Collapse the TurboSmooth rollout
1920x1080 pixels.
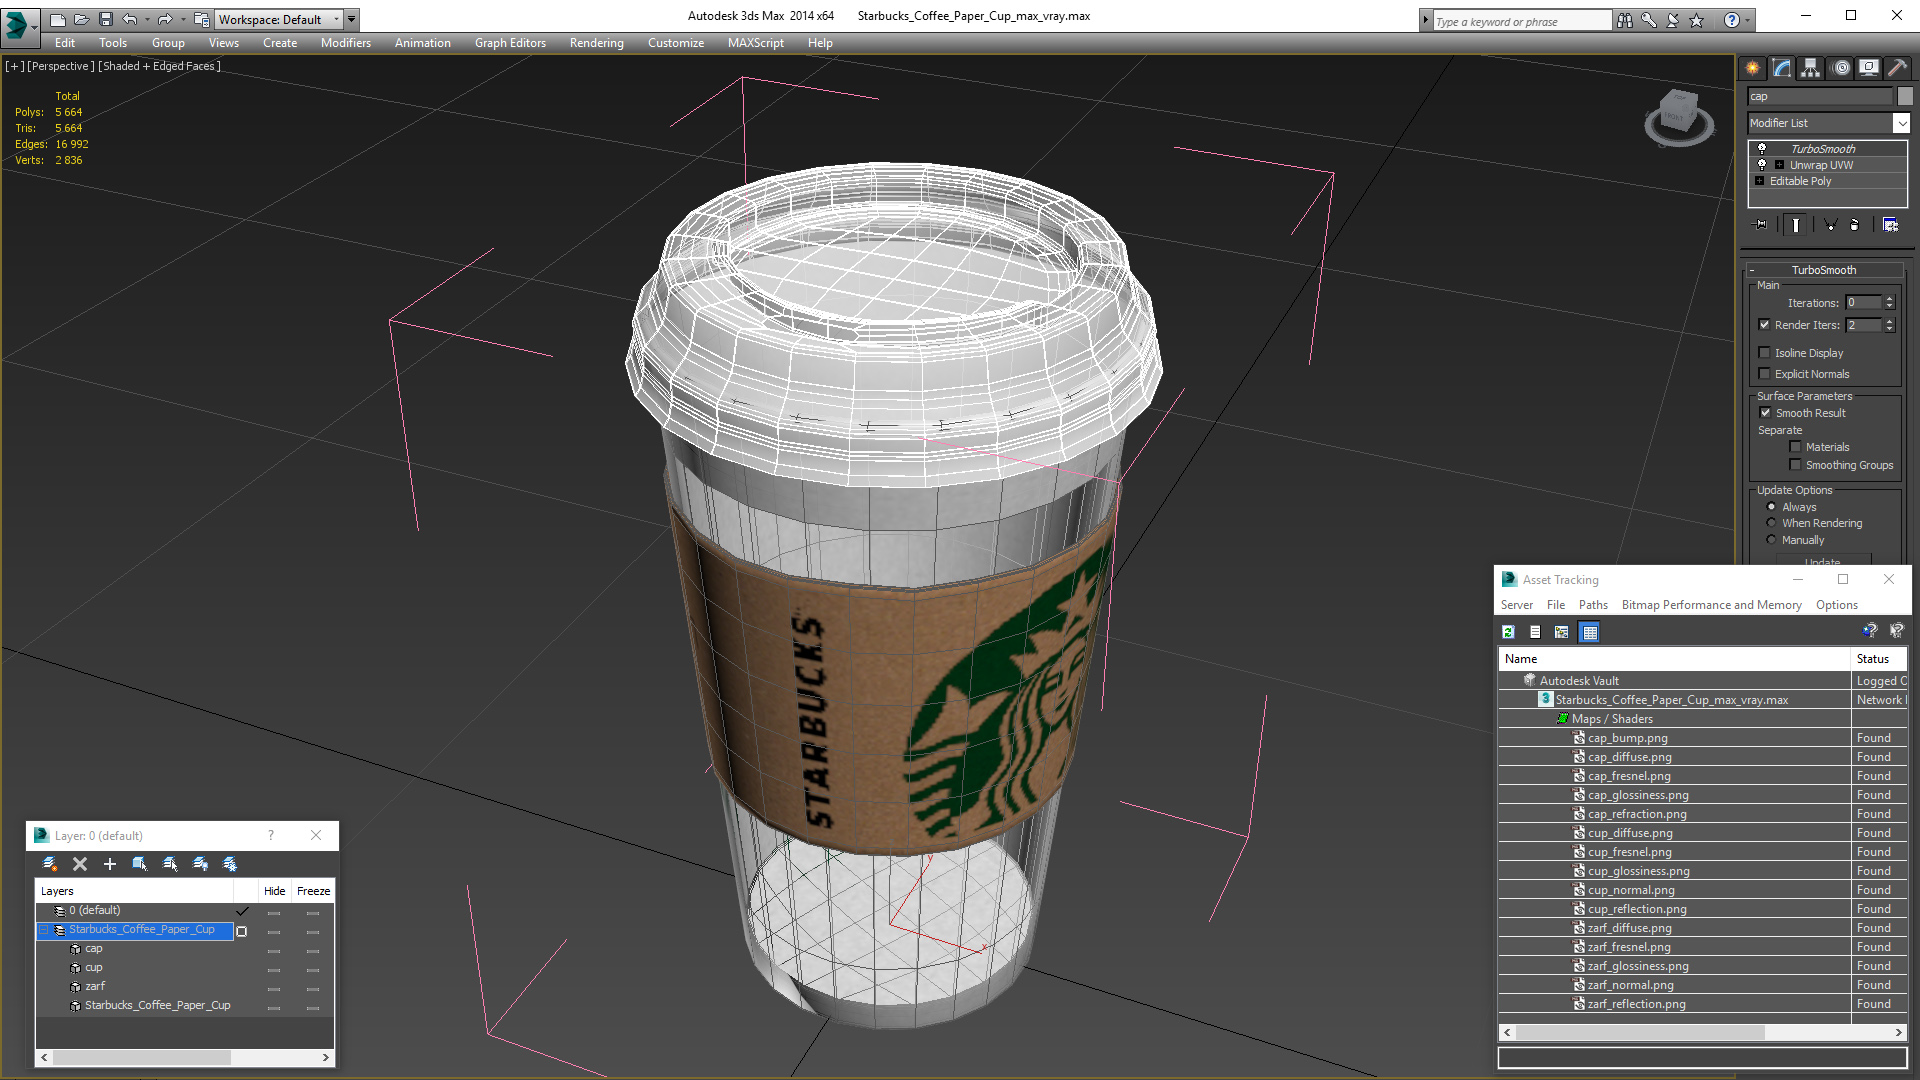[1825, 270]
